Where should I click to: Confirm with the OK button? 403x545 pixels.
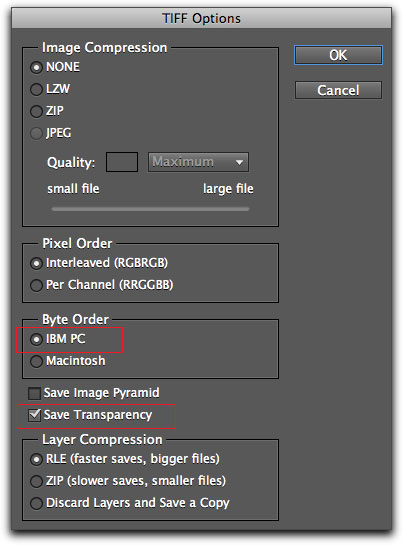pos(338,55)
